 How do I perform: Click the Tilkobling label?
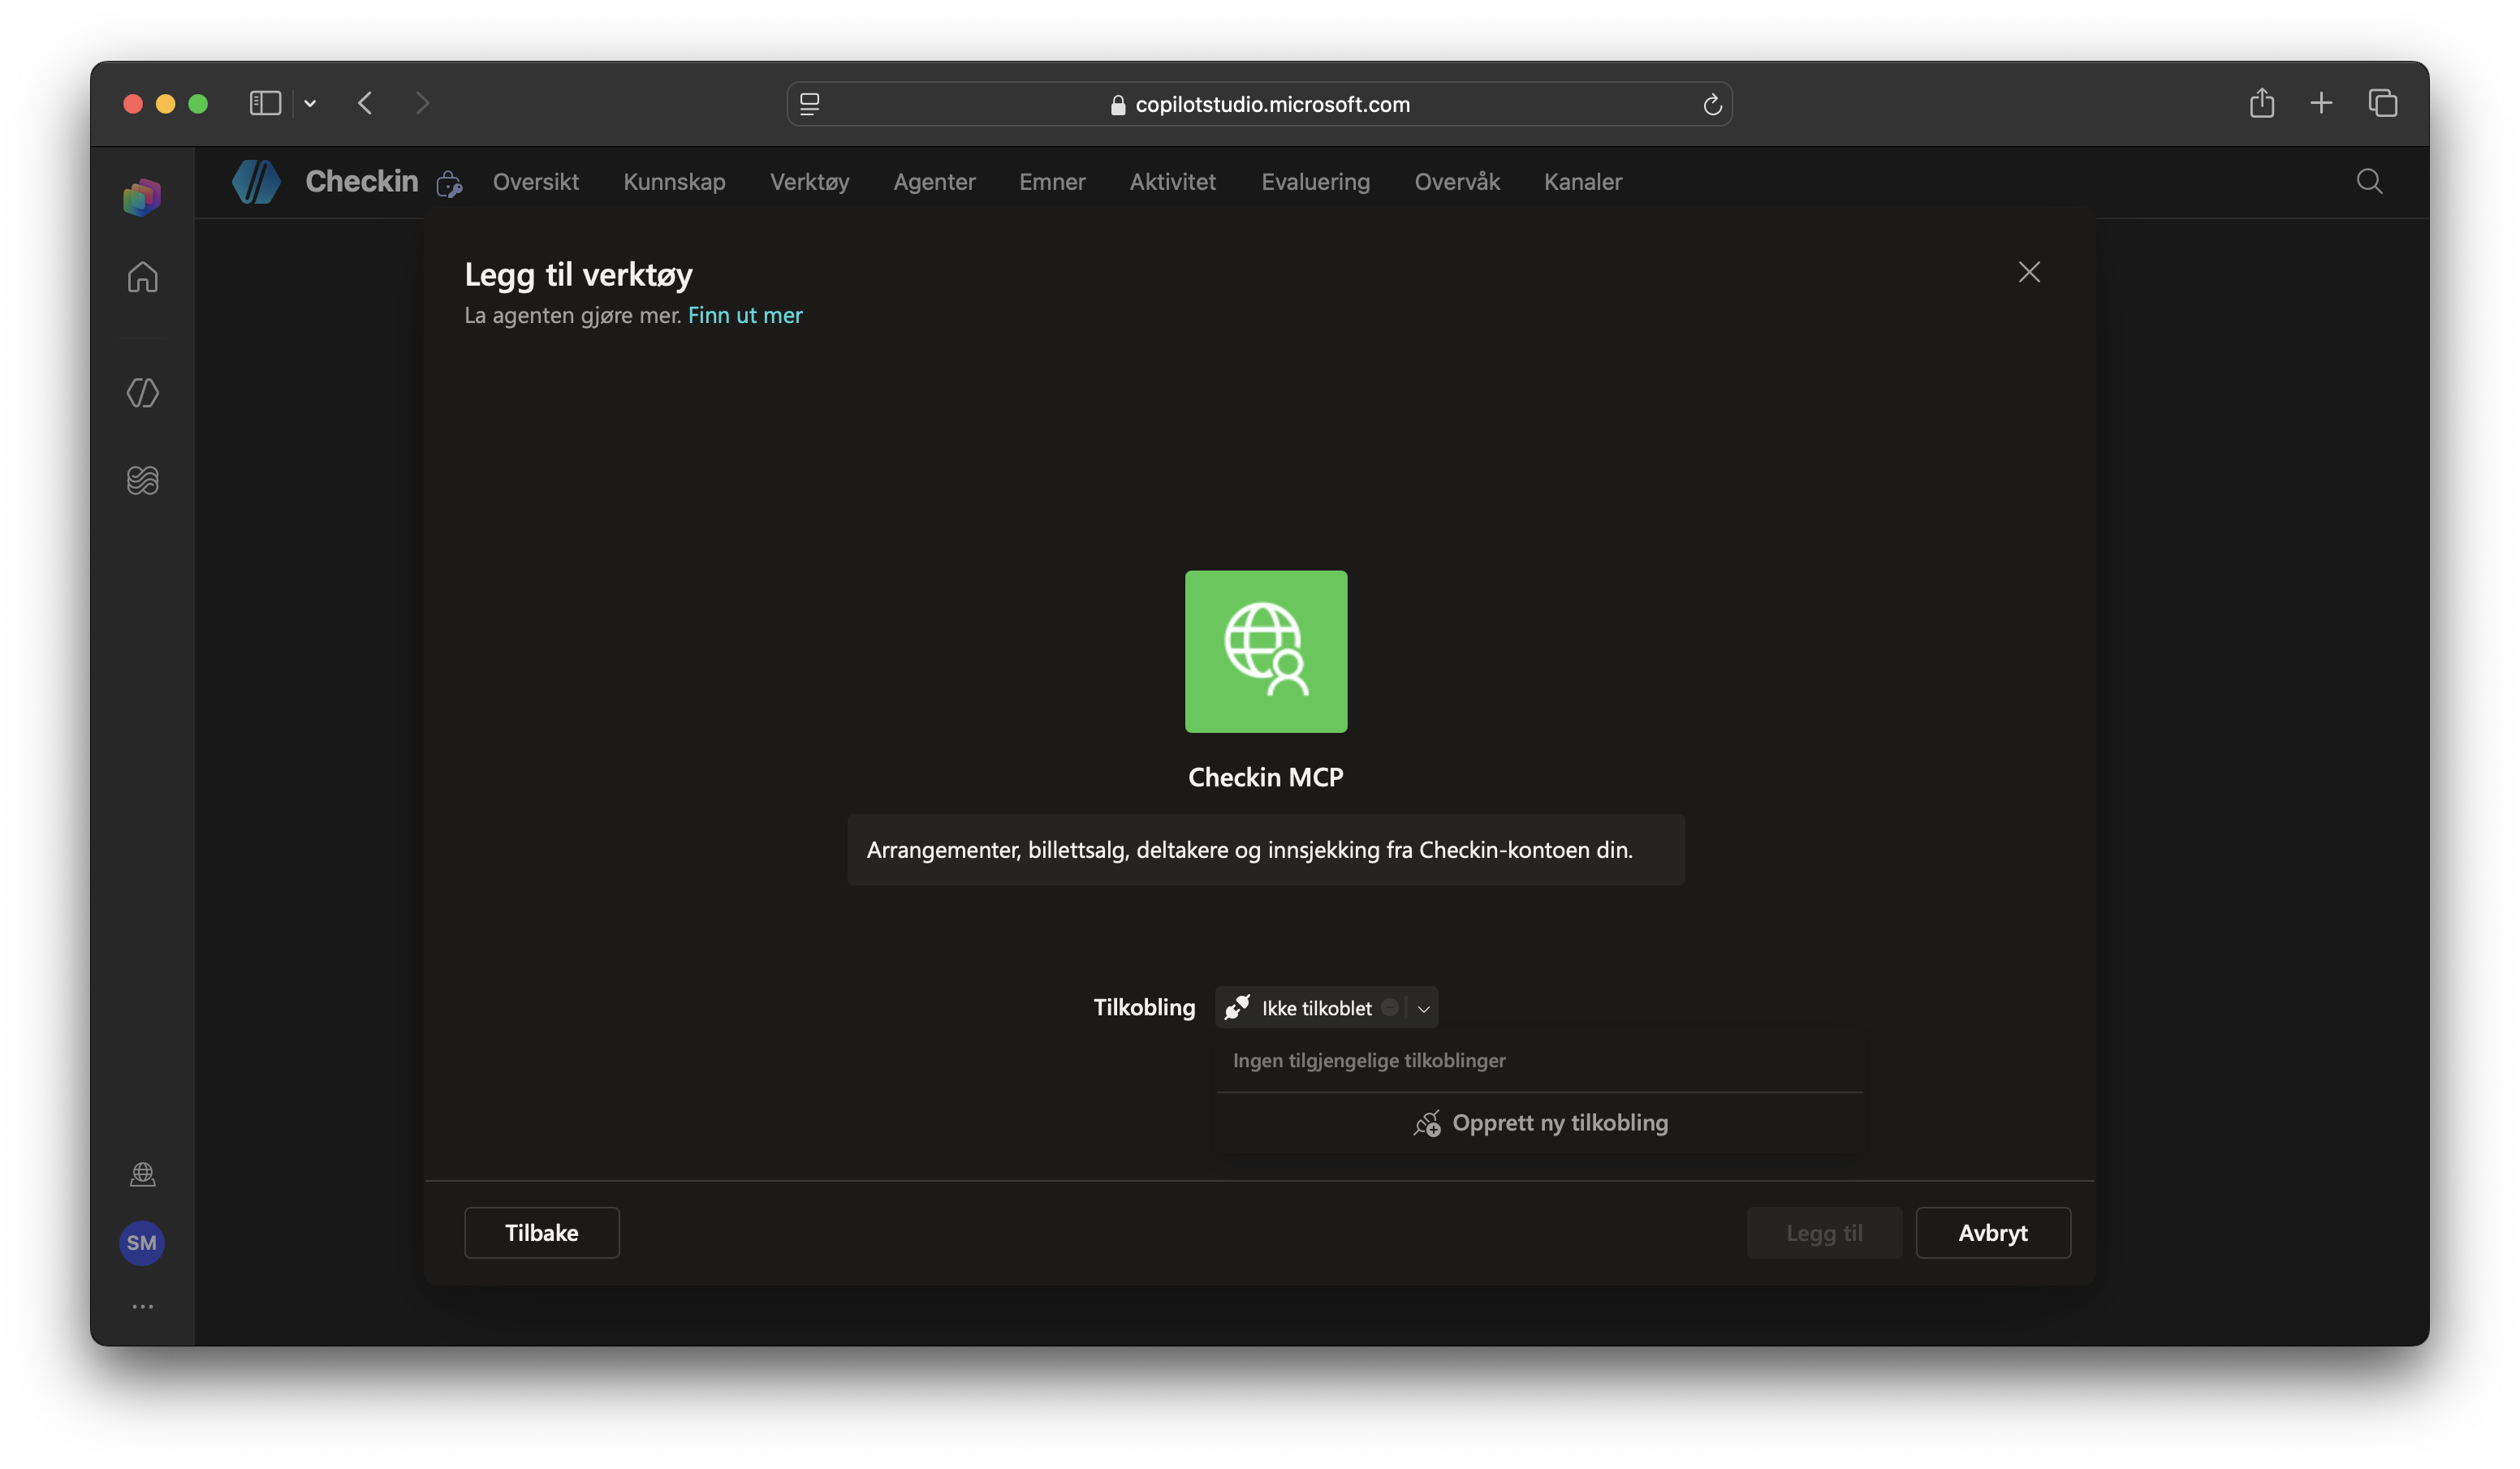pos(1144,1007)
